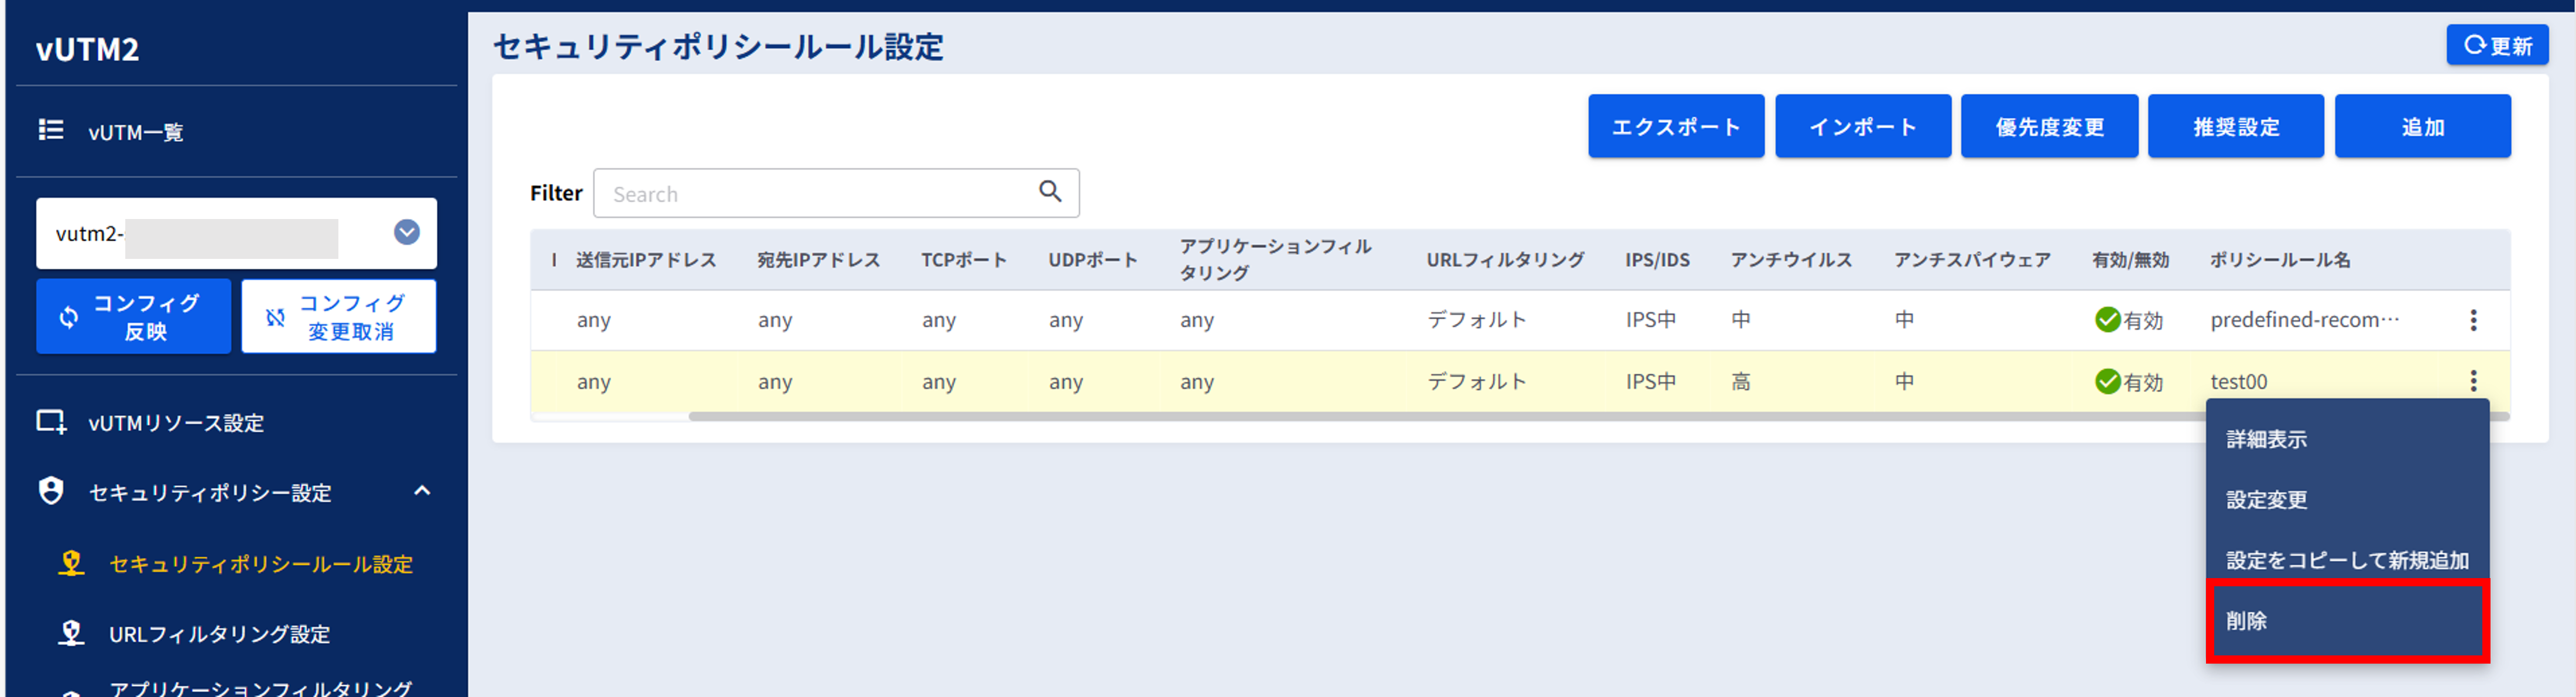Screen dimensions: 2576x697
Task: Click the search magnifier icon in Filter
Action: [1049, 191]
